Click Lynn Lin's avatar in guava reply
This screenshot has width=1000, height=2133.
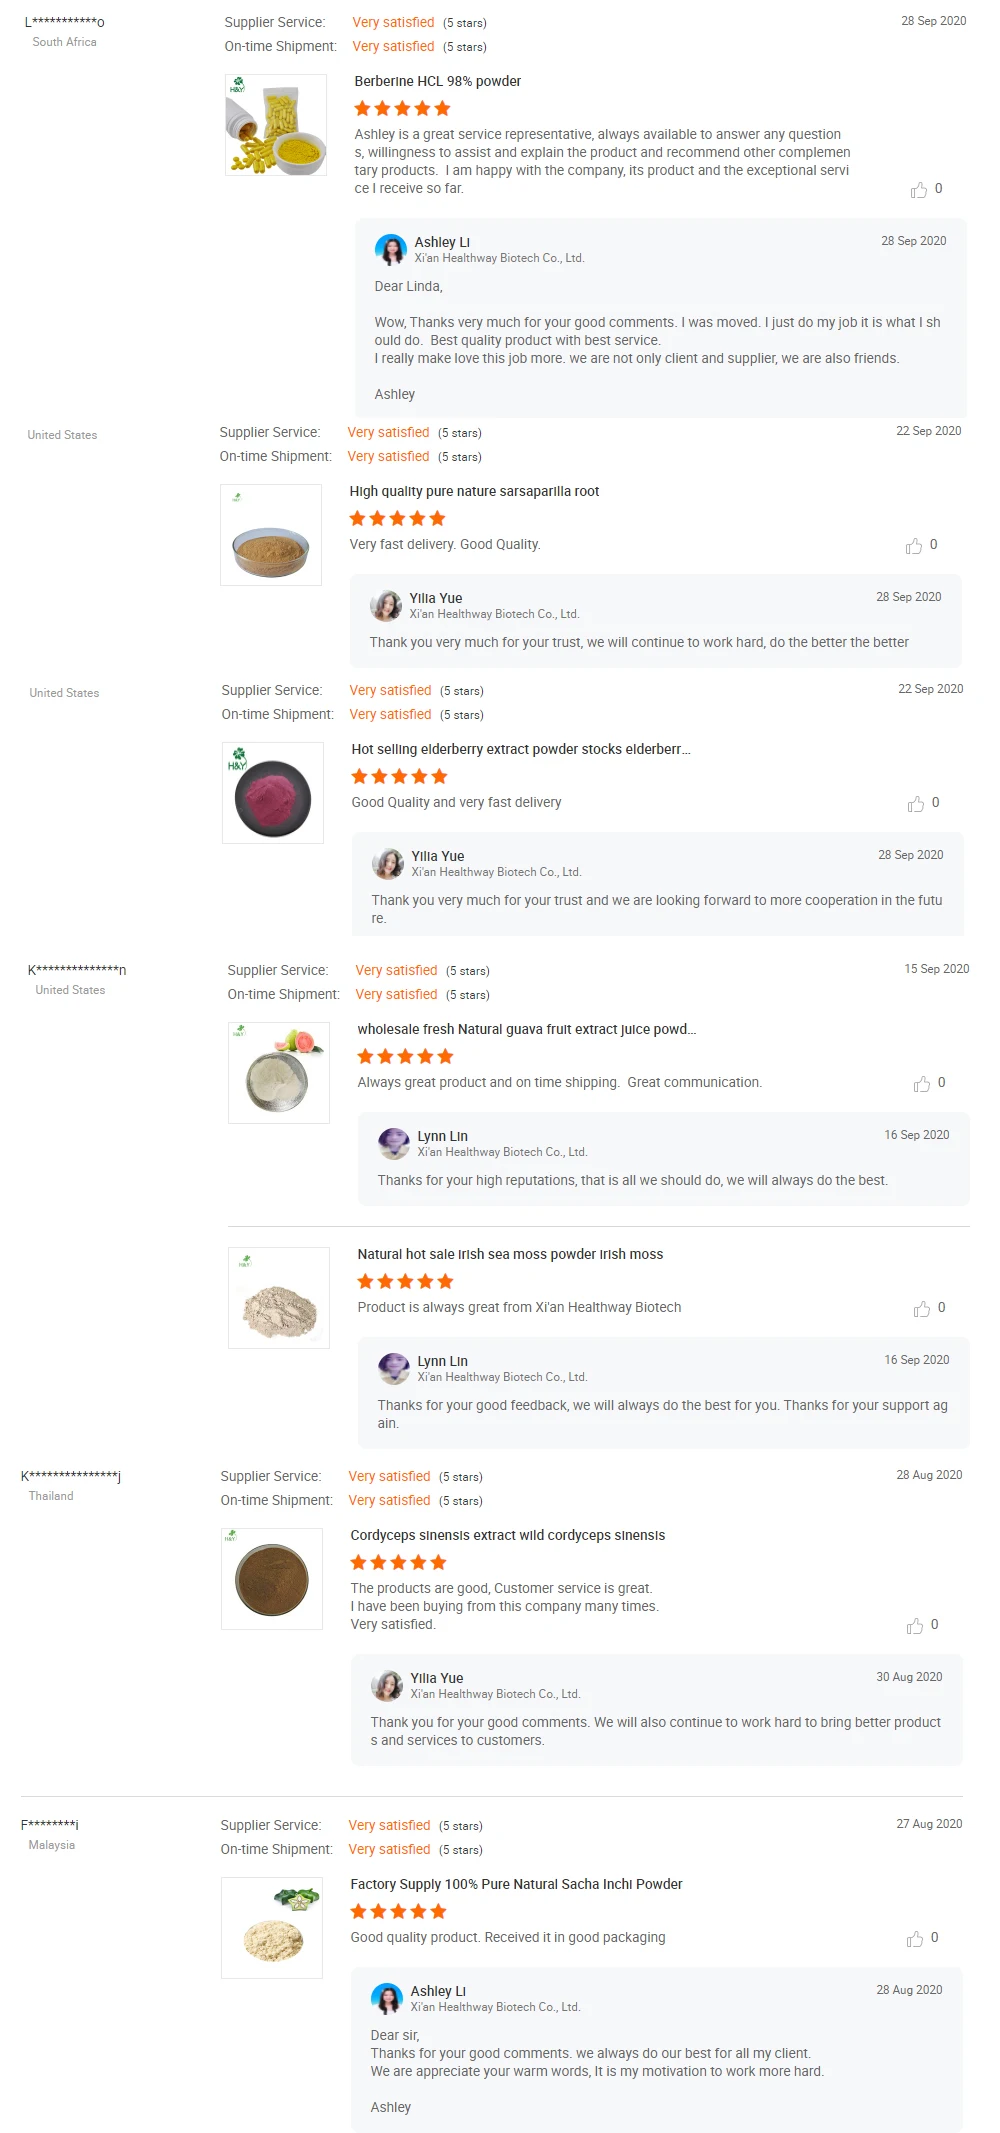click(394, 1143)
